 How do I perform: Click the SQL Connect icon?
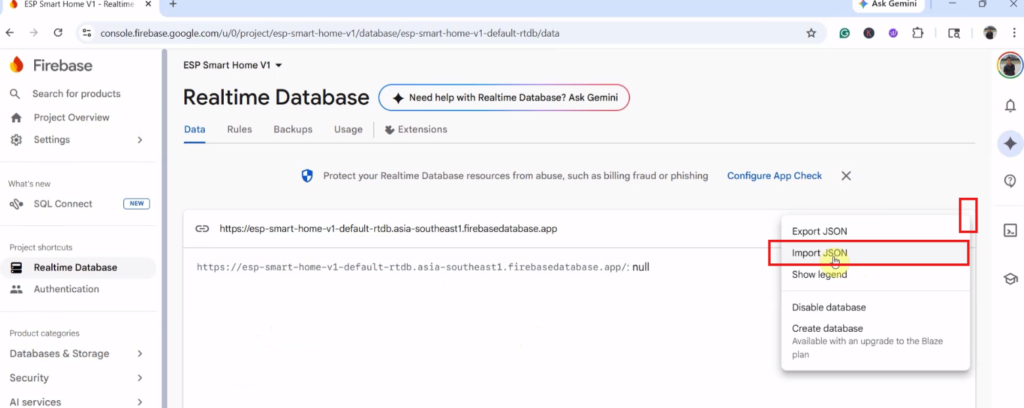coord(16,204)
